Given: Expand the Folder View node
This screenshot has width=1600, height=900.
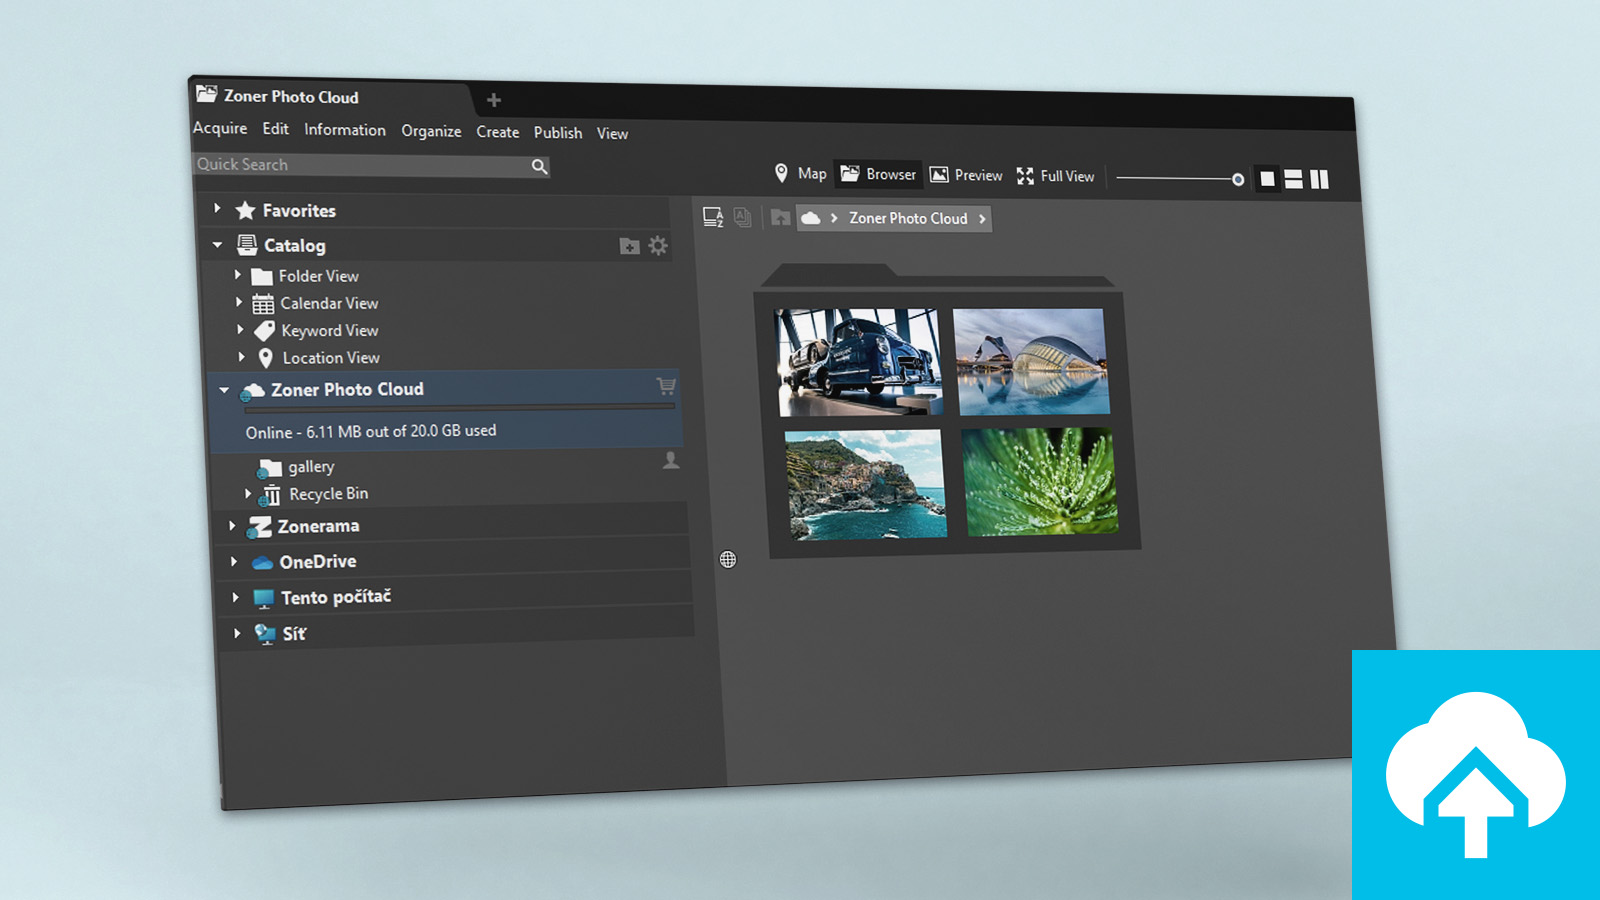Looking at the screenshot, I should (238, 275).
